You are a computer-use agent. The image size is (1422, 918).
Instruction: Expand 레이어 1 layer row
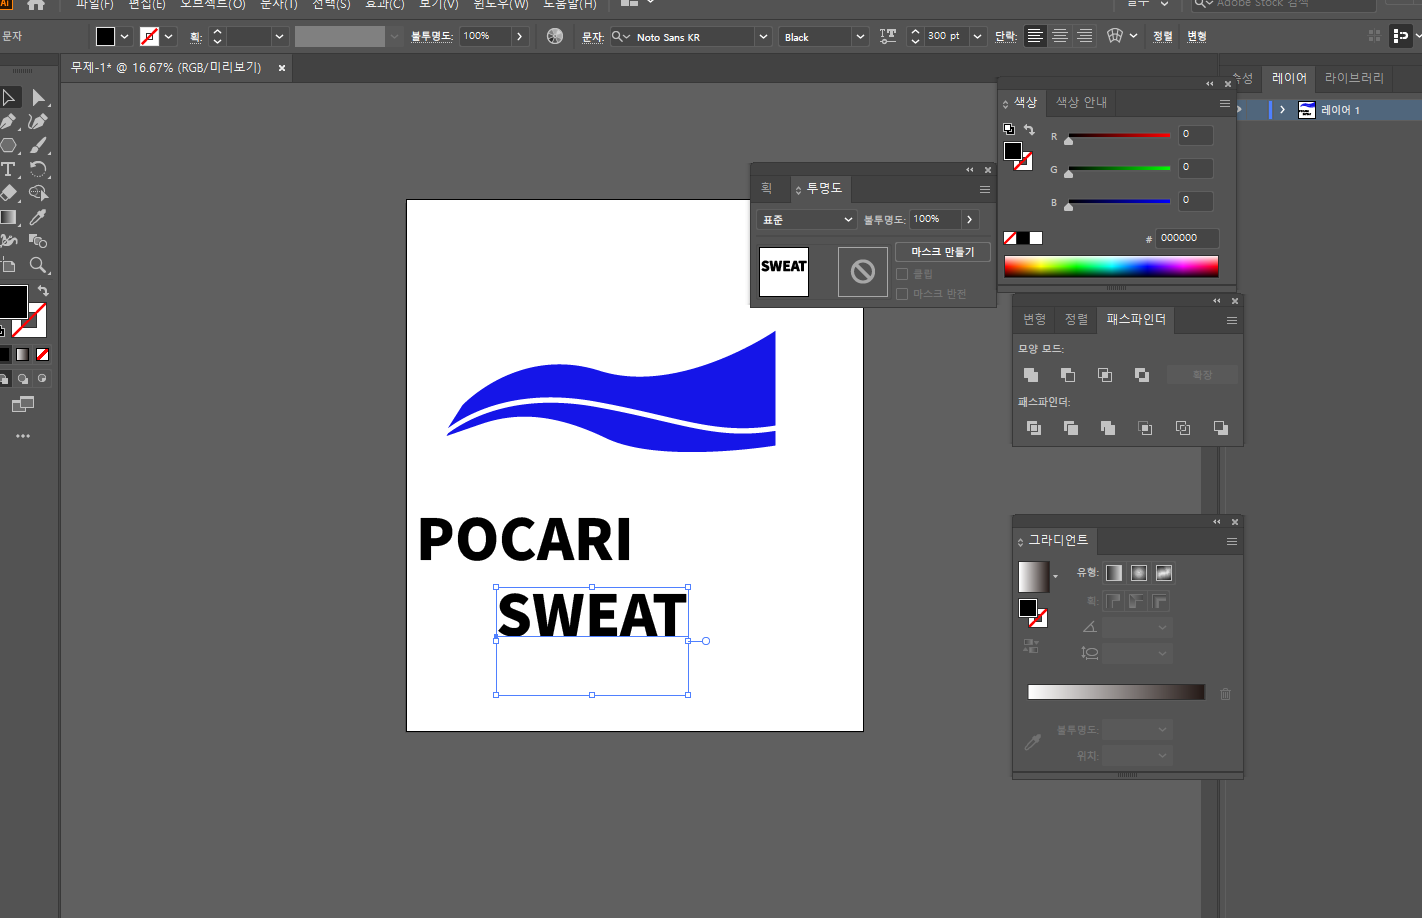click(x=1282, y=110)
